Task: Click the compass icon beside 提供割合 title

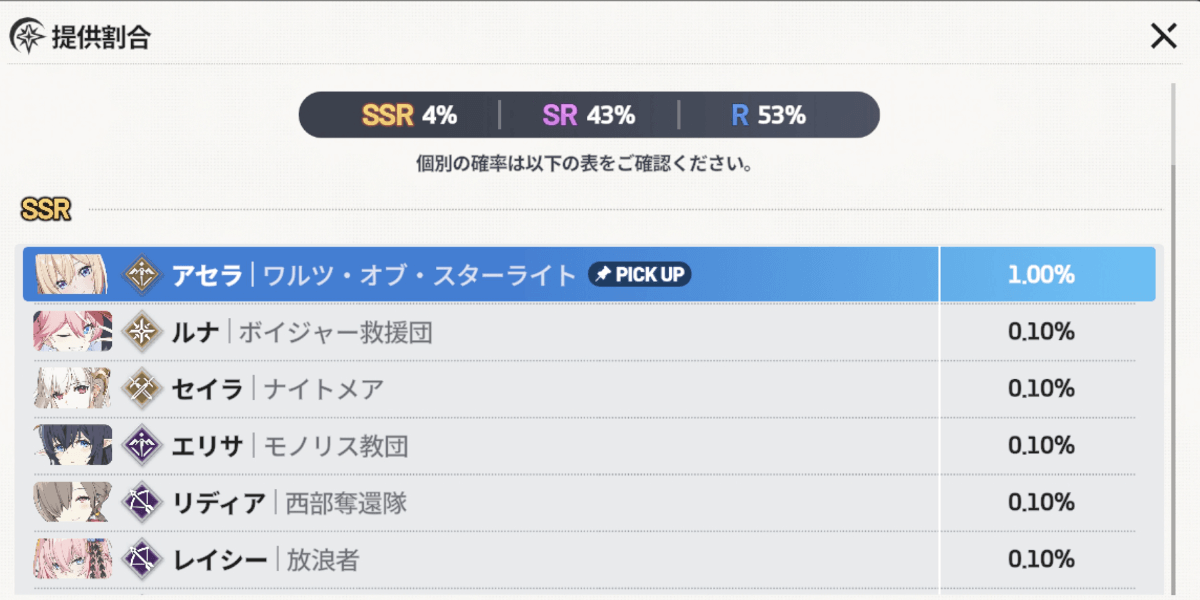Action: coord(30,36)
